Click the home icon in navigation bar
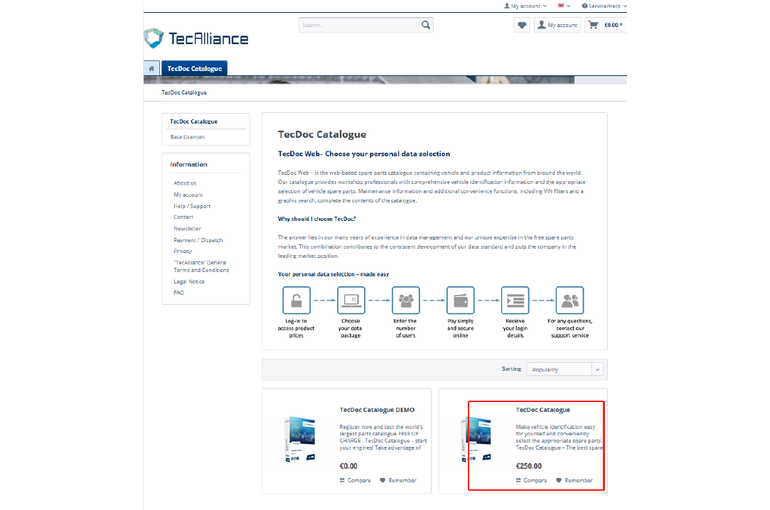Screen dimensions: 770x510 [152, 69]
